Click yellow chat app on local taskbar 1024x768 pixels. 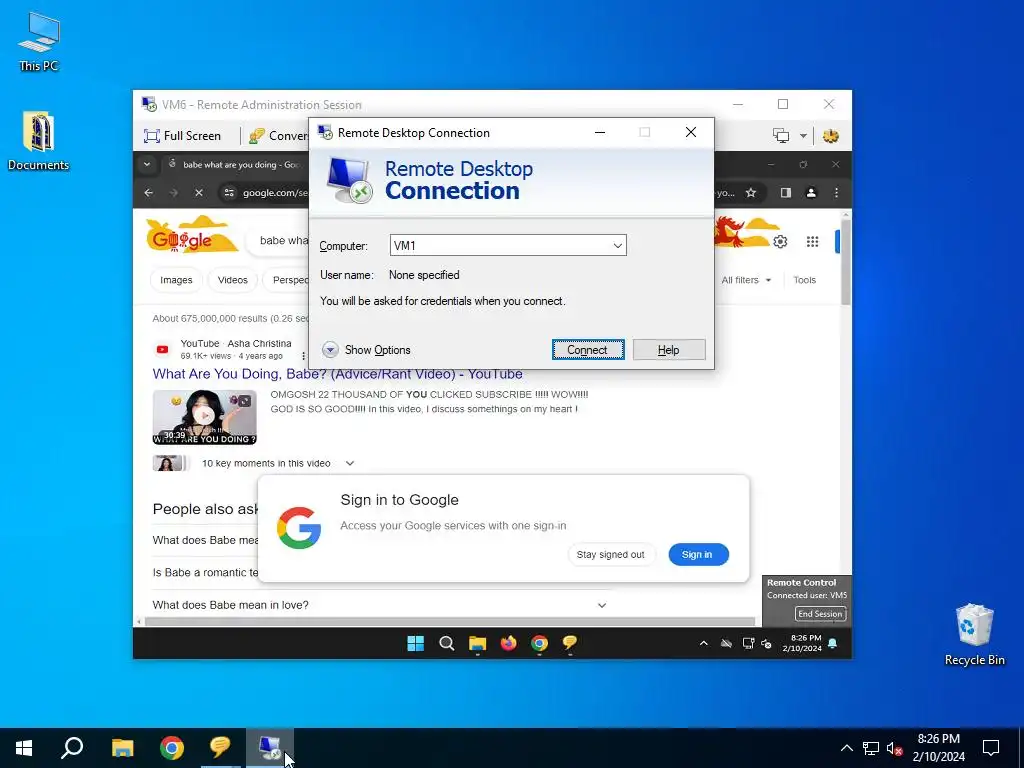coord(221,748)
